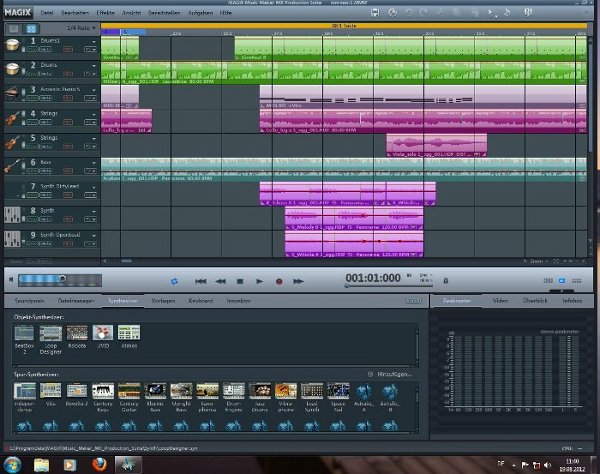
Task: Click the drum instrument icon of track 1
Action: click(x=12, y=45)
